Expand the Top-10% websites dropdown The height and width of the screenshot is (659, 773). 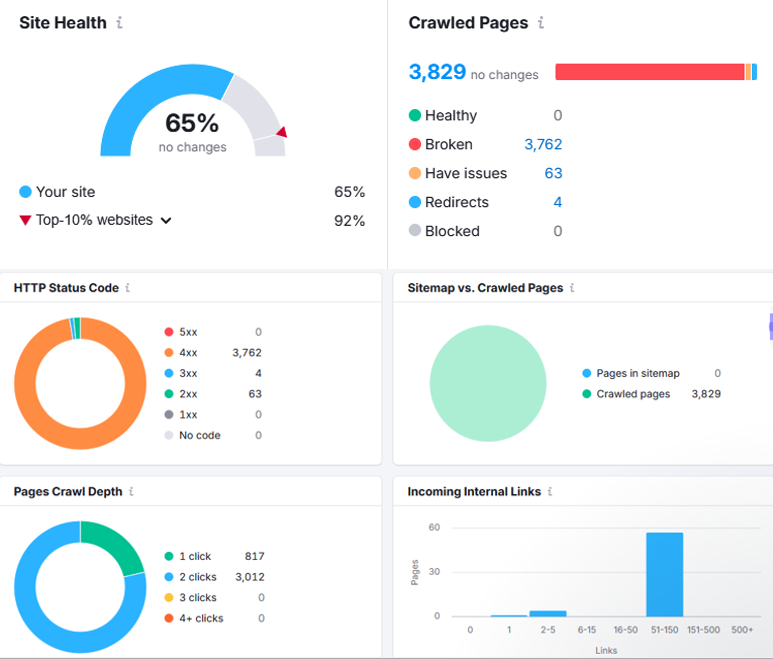(x=166, y=221)
